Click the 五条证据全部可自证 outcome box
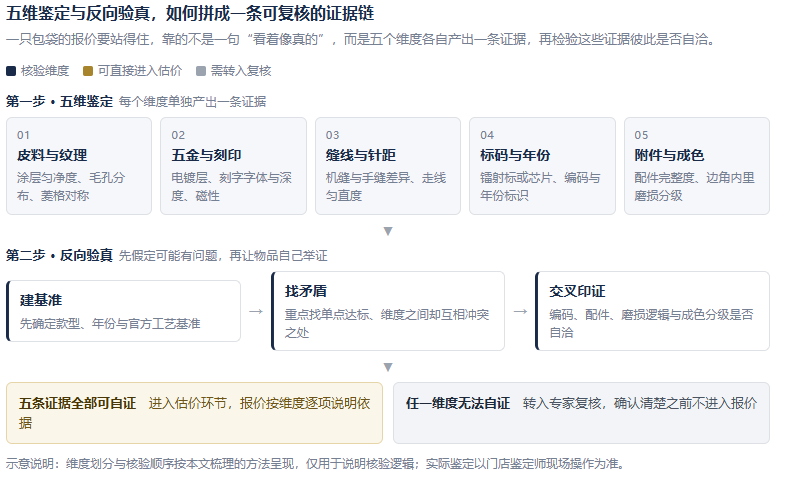 [x=194, y=413]
